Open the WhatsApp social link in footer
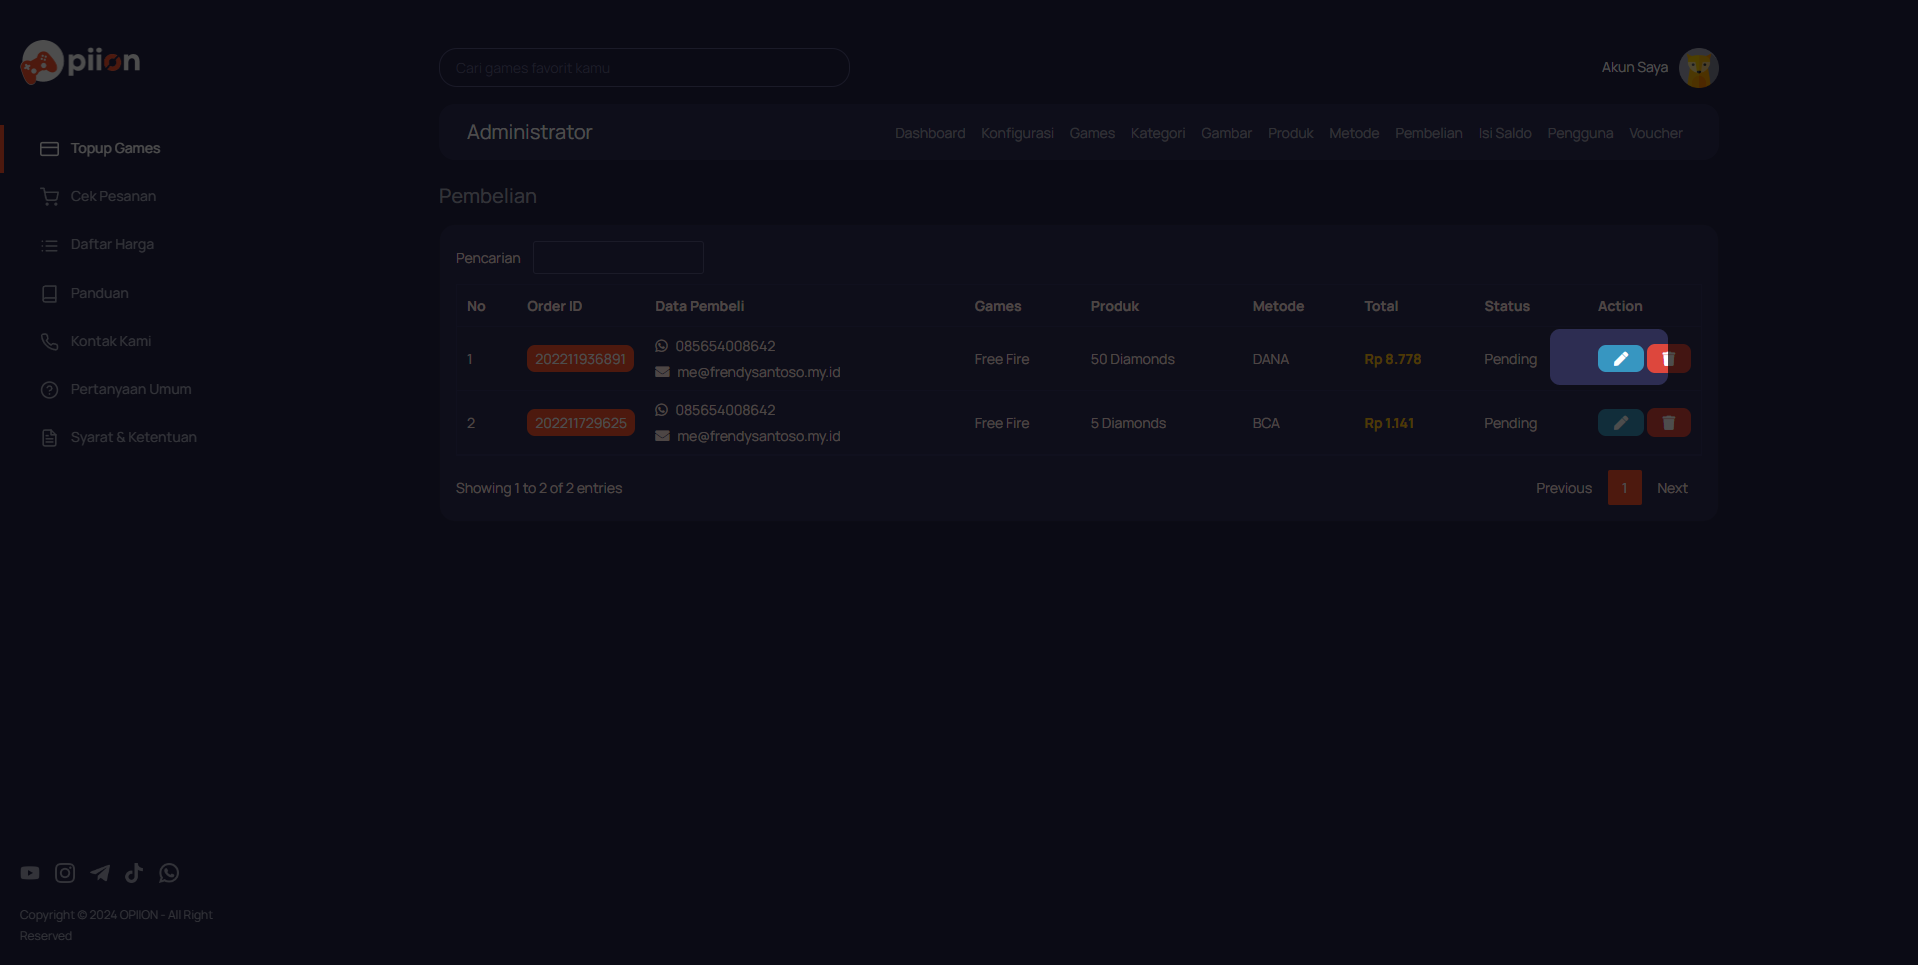This screenshot has width=1918, height=965. pos(169,873)
